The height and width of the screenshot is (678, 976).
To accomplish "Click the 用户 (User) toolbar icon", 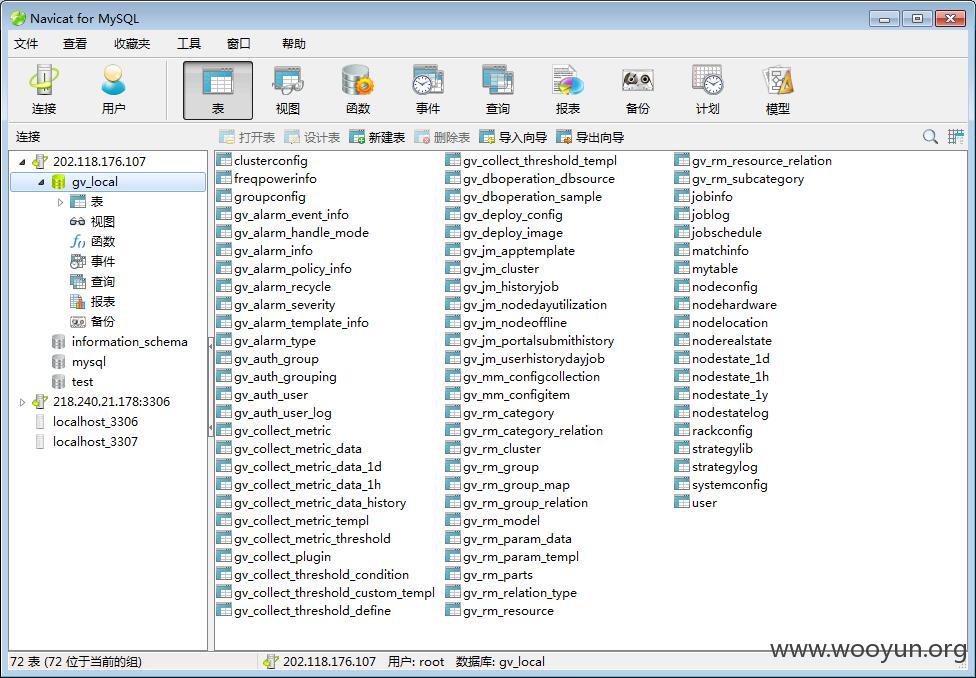I will [x=113, y=90].
